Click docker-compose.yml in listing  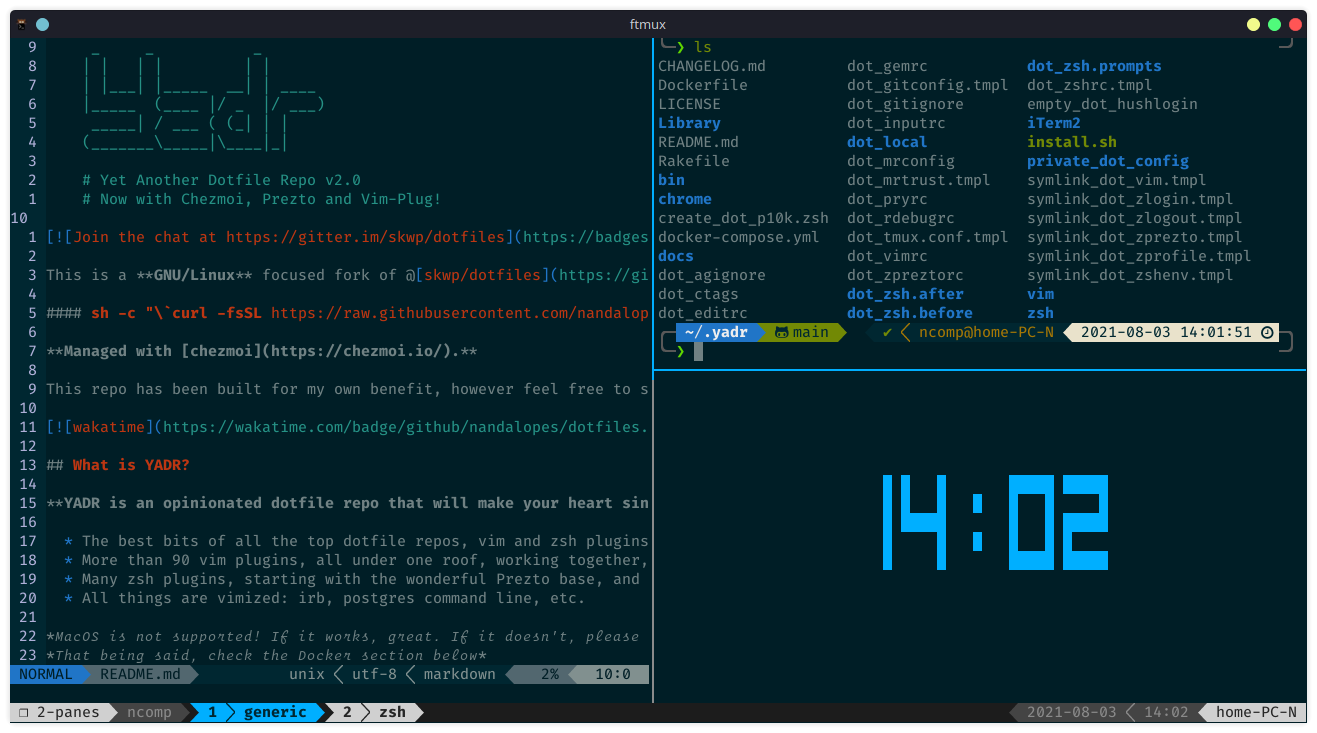pyautogui.click(x=739, y=237)
